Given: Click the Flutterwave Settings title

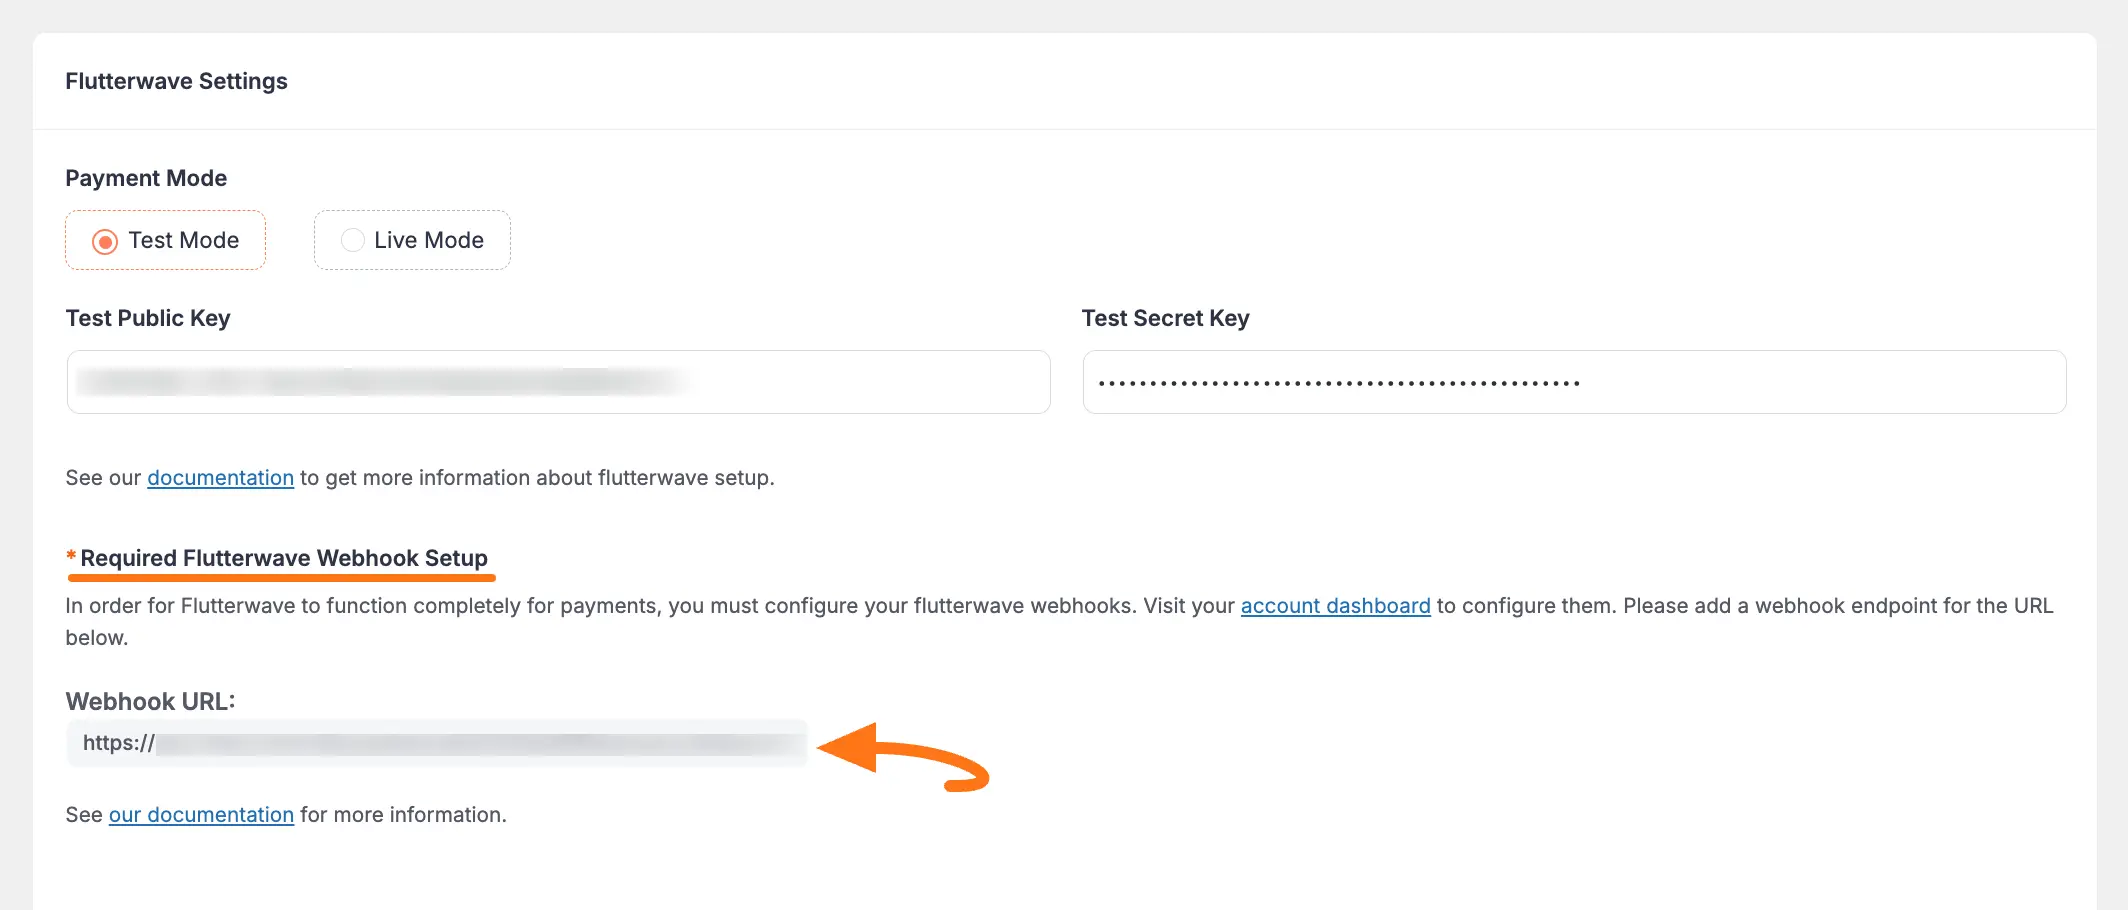Looking at the screenshot, I should (x=176, y=81).
